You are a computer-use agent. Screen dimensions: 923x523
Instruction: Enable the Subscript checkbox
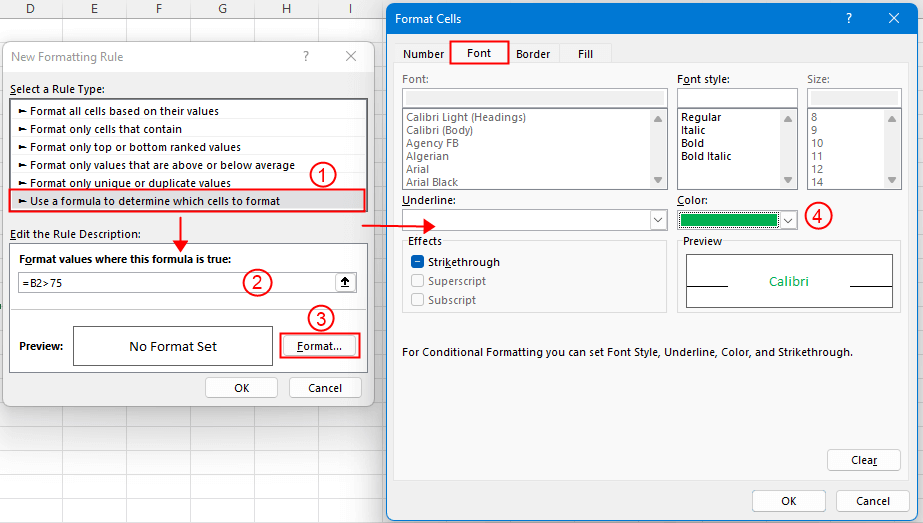(x=417, y=300)
